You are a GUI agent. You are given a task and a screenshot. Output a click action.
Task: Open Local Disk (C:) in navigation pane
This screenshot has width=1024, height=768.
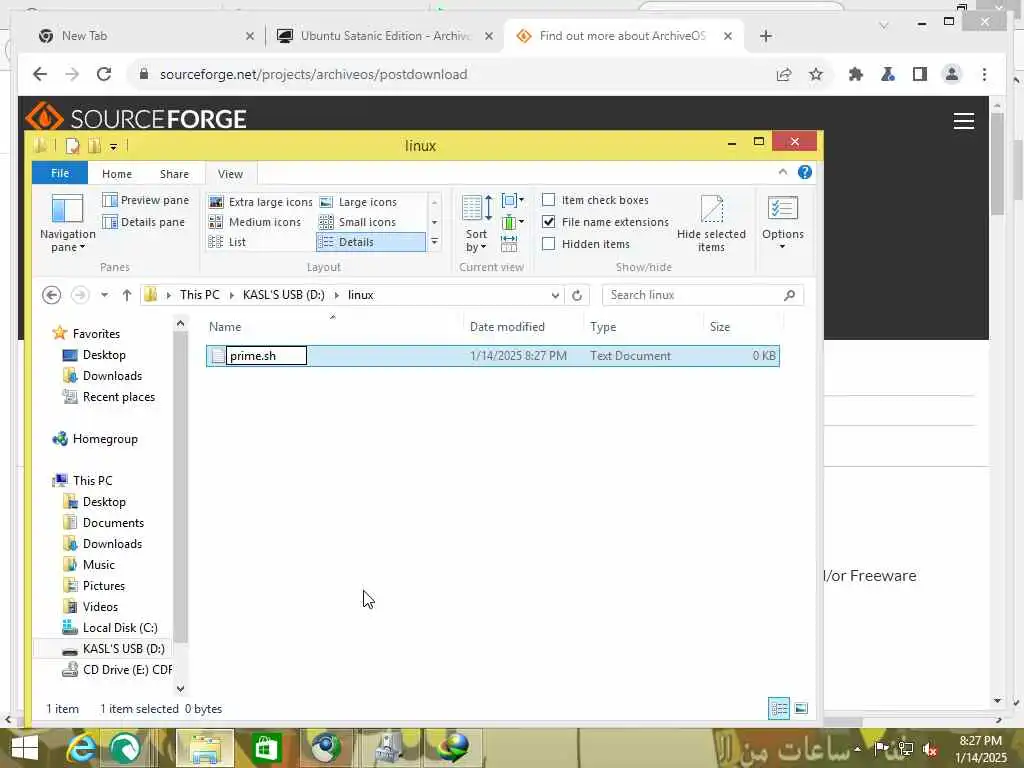110,628
